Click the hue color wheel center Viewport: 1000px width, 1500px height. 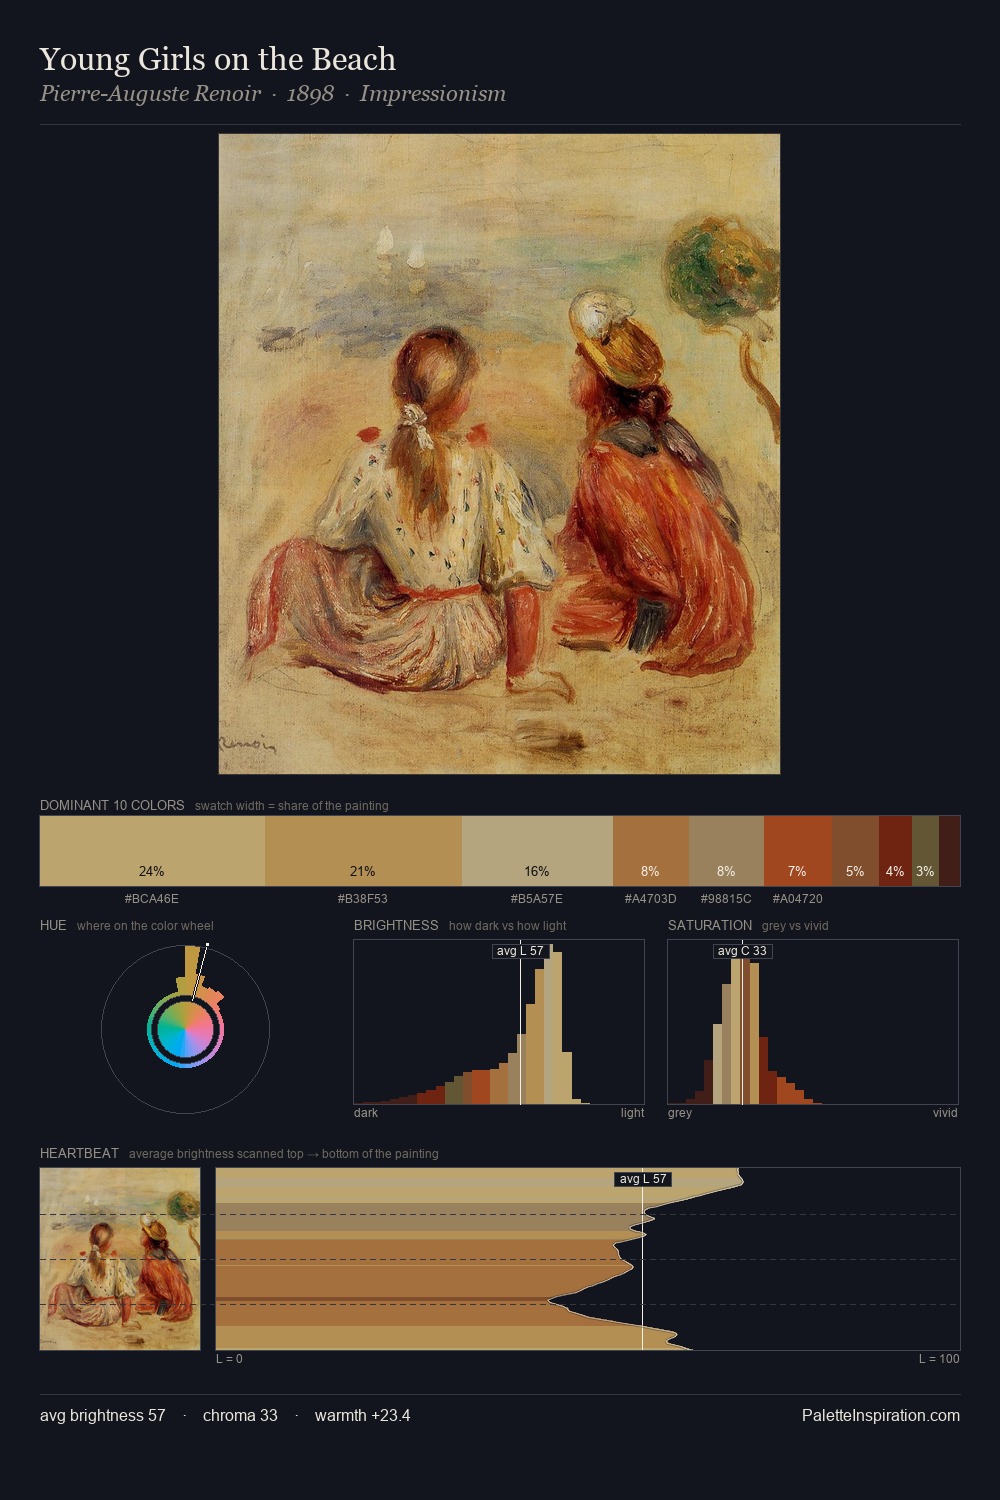coord(185,1030)
